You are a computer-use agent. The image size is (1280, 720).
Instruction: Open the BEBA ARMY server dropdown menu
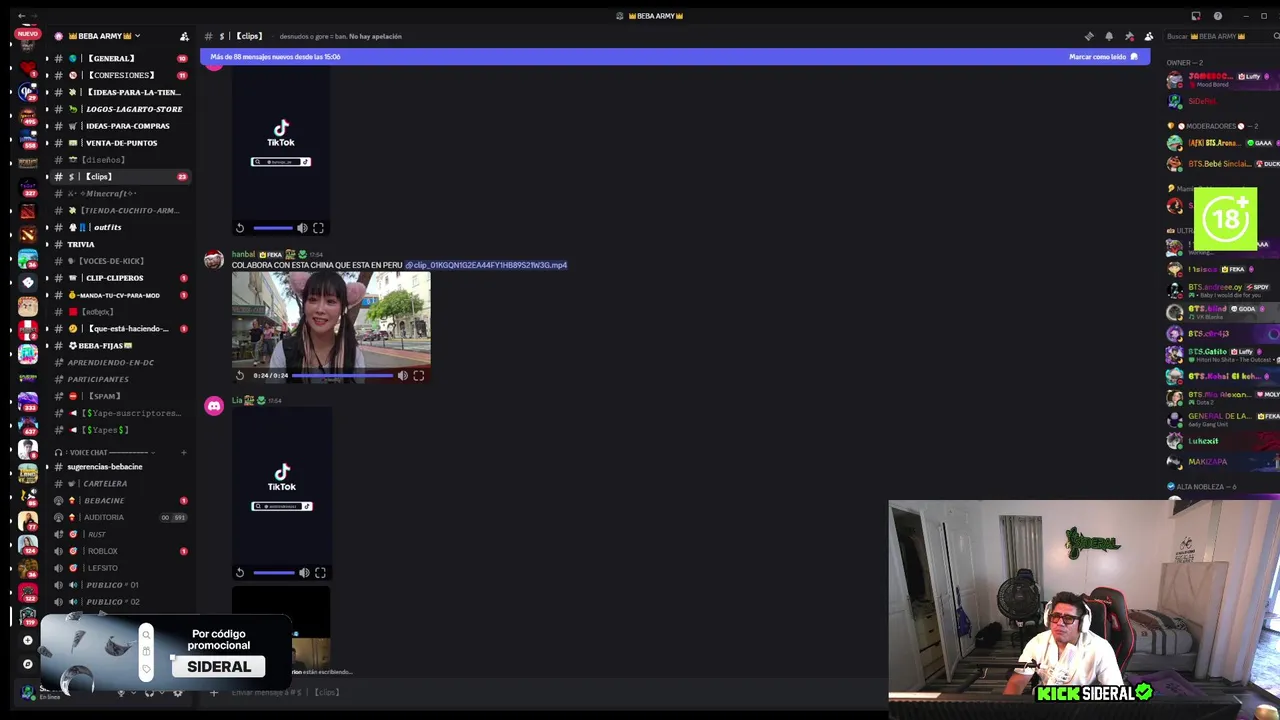coord(104,36)
